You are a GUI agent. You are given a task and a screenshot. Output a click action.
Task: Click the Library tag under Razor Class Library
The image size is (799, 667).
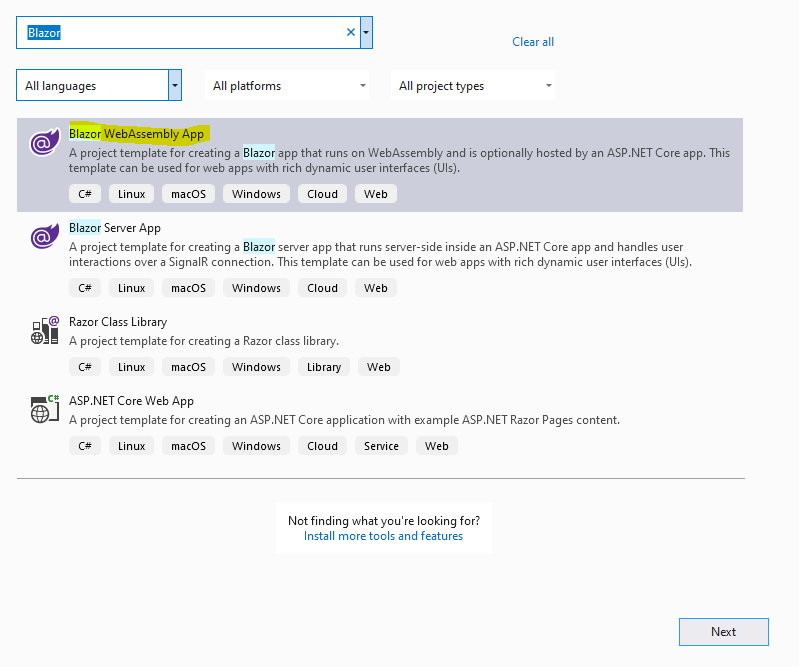[x=324, y=367]
